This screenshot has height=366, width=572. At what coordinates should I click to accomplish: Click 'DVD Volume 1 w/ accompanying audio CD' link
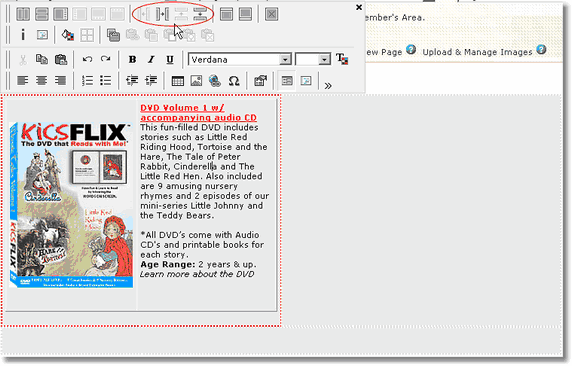pyautogui.click(x=198, y=112)
